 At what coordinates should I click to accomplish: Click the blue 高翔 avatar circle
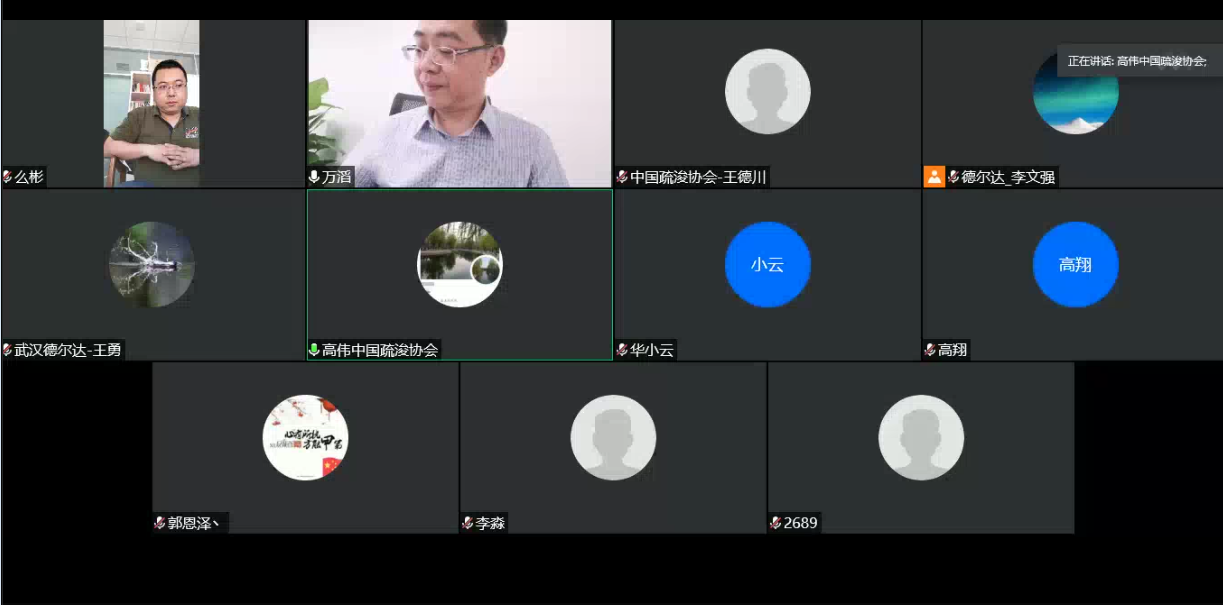(1075, 265)
